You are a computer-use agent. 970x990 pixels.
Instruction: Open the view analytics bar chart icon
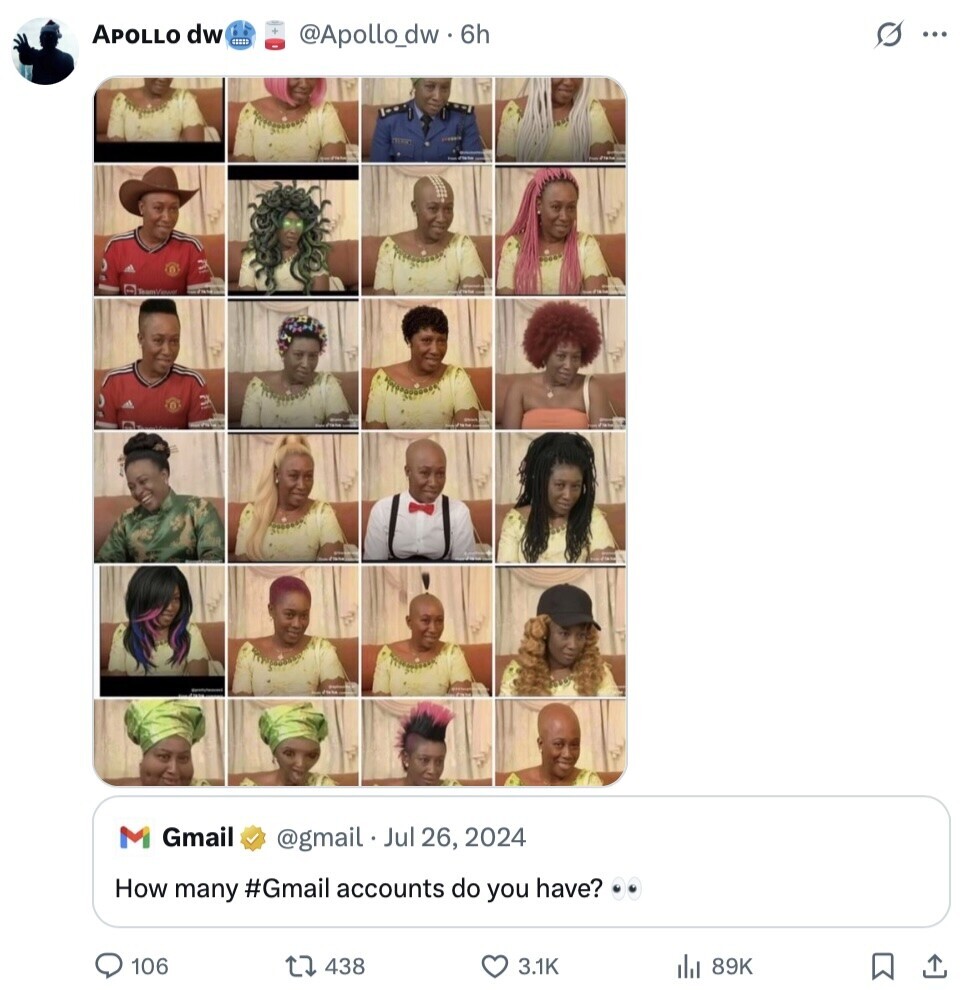(689, 965)
